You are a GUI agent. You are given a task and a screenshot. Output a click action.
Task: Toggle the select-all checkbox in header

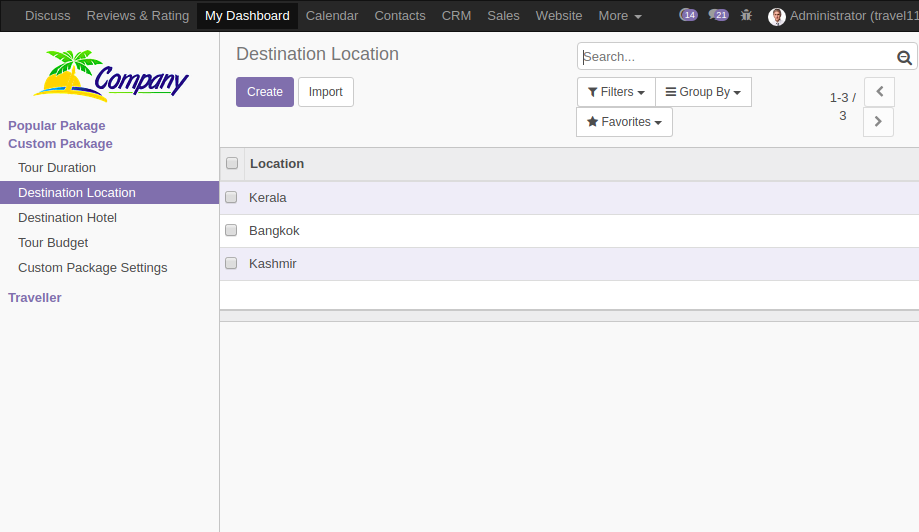(x=232, y=163)
